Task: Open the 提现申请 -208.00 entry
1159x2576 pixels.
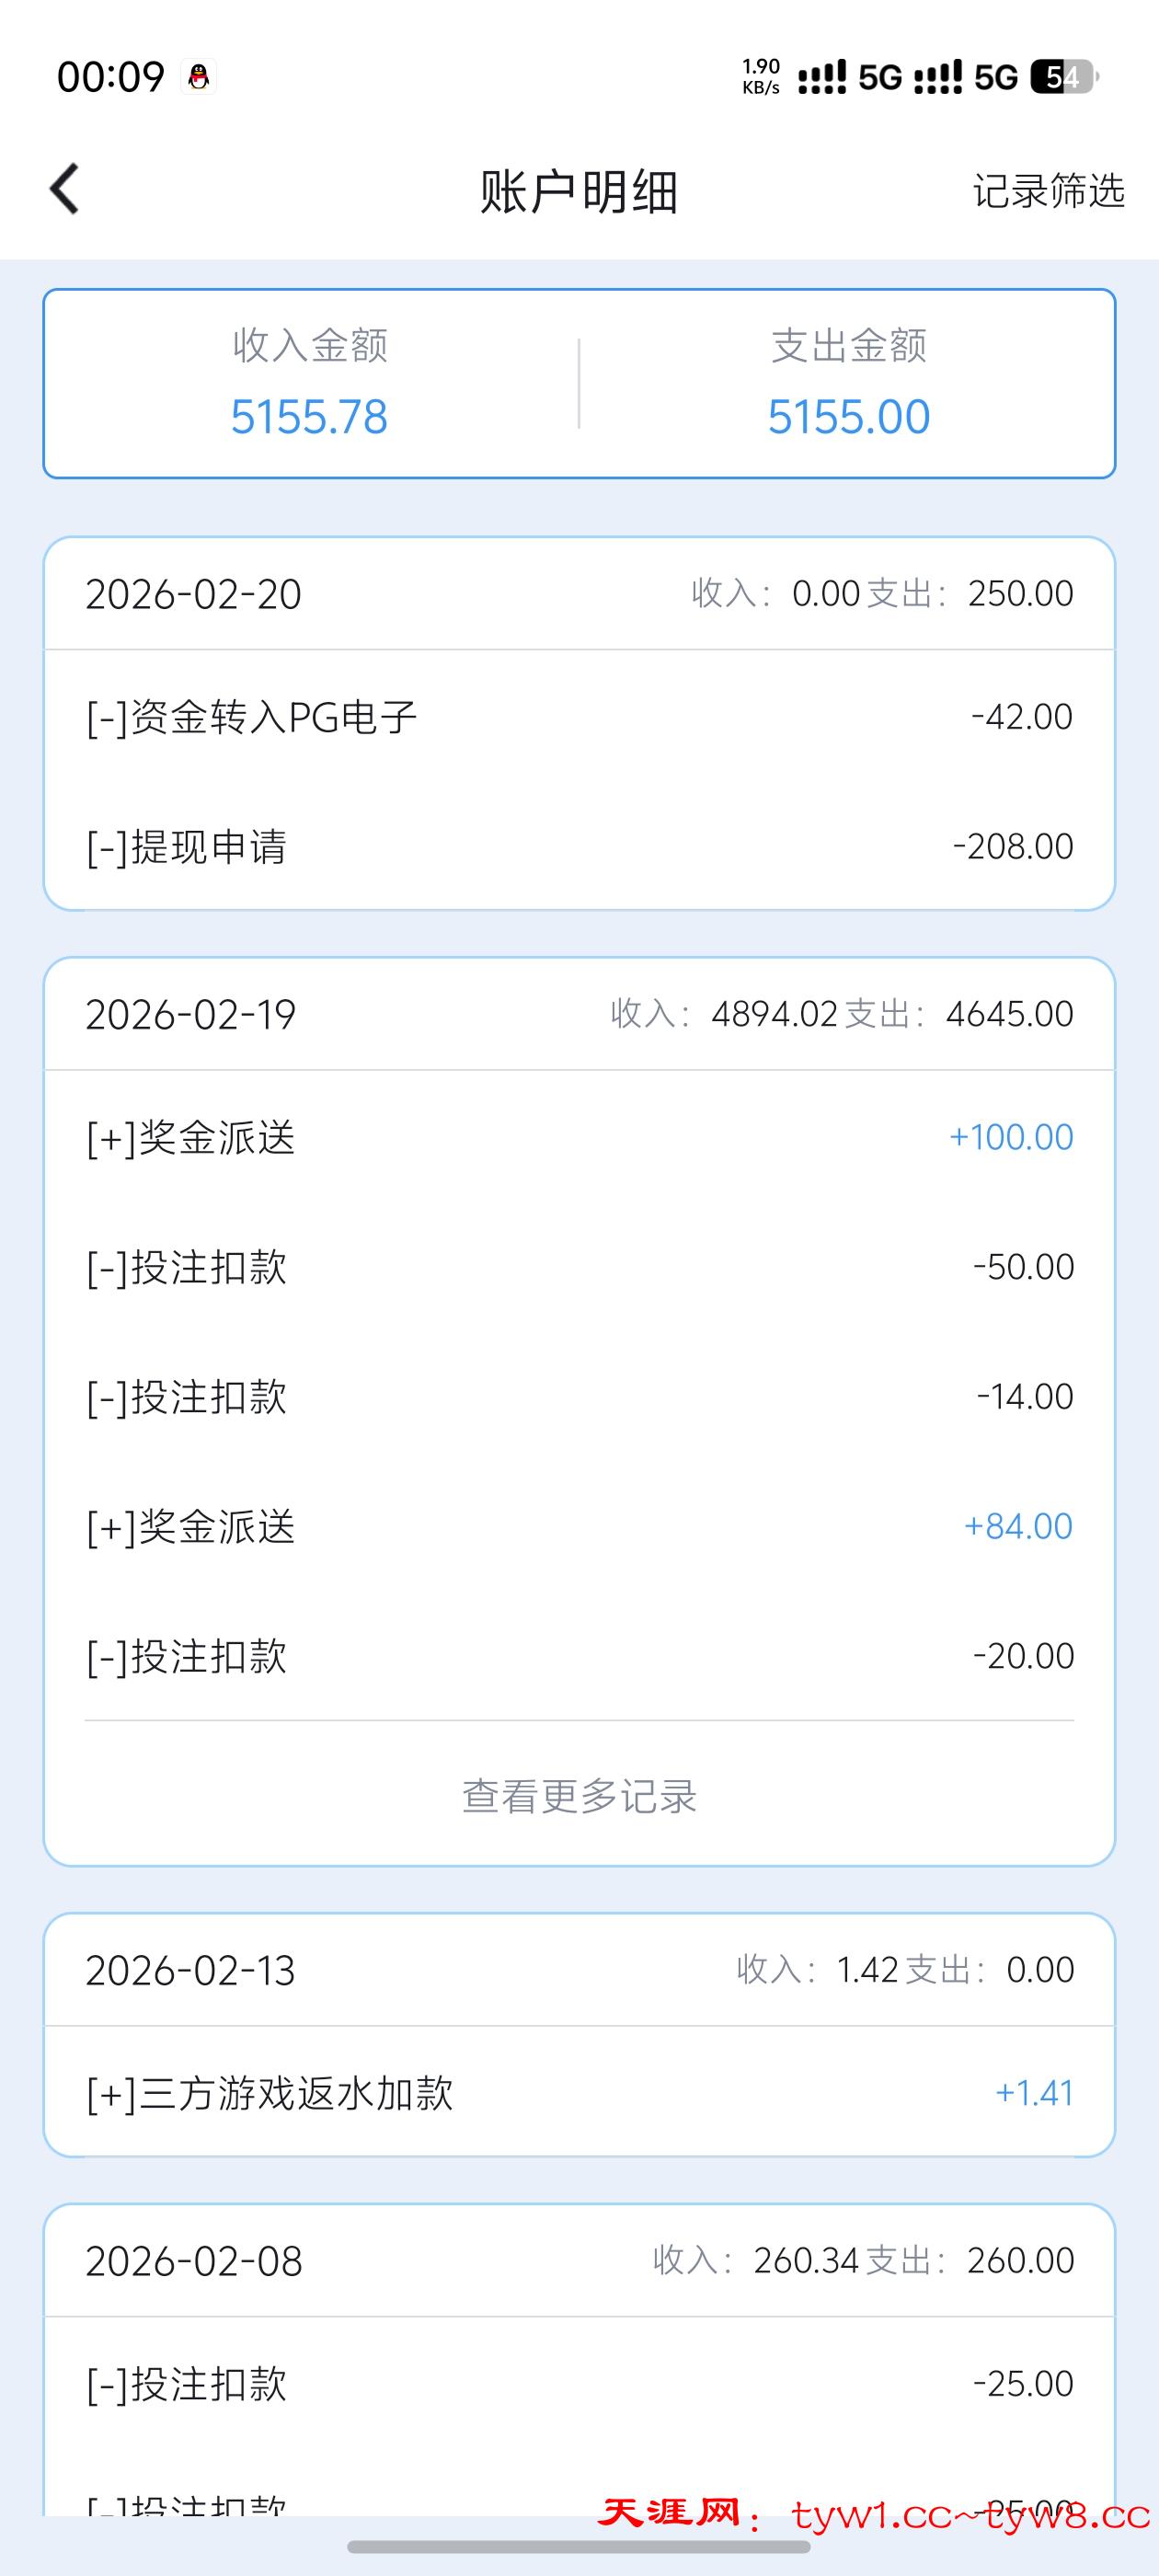Action: (x=579, y=847)
